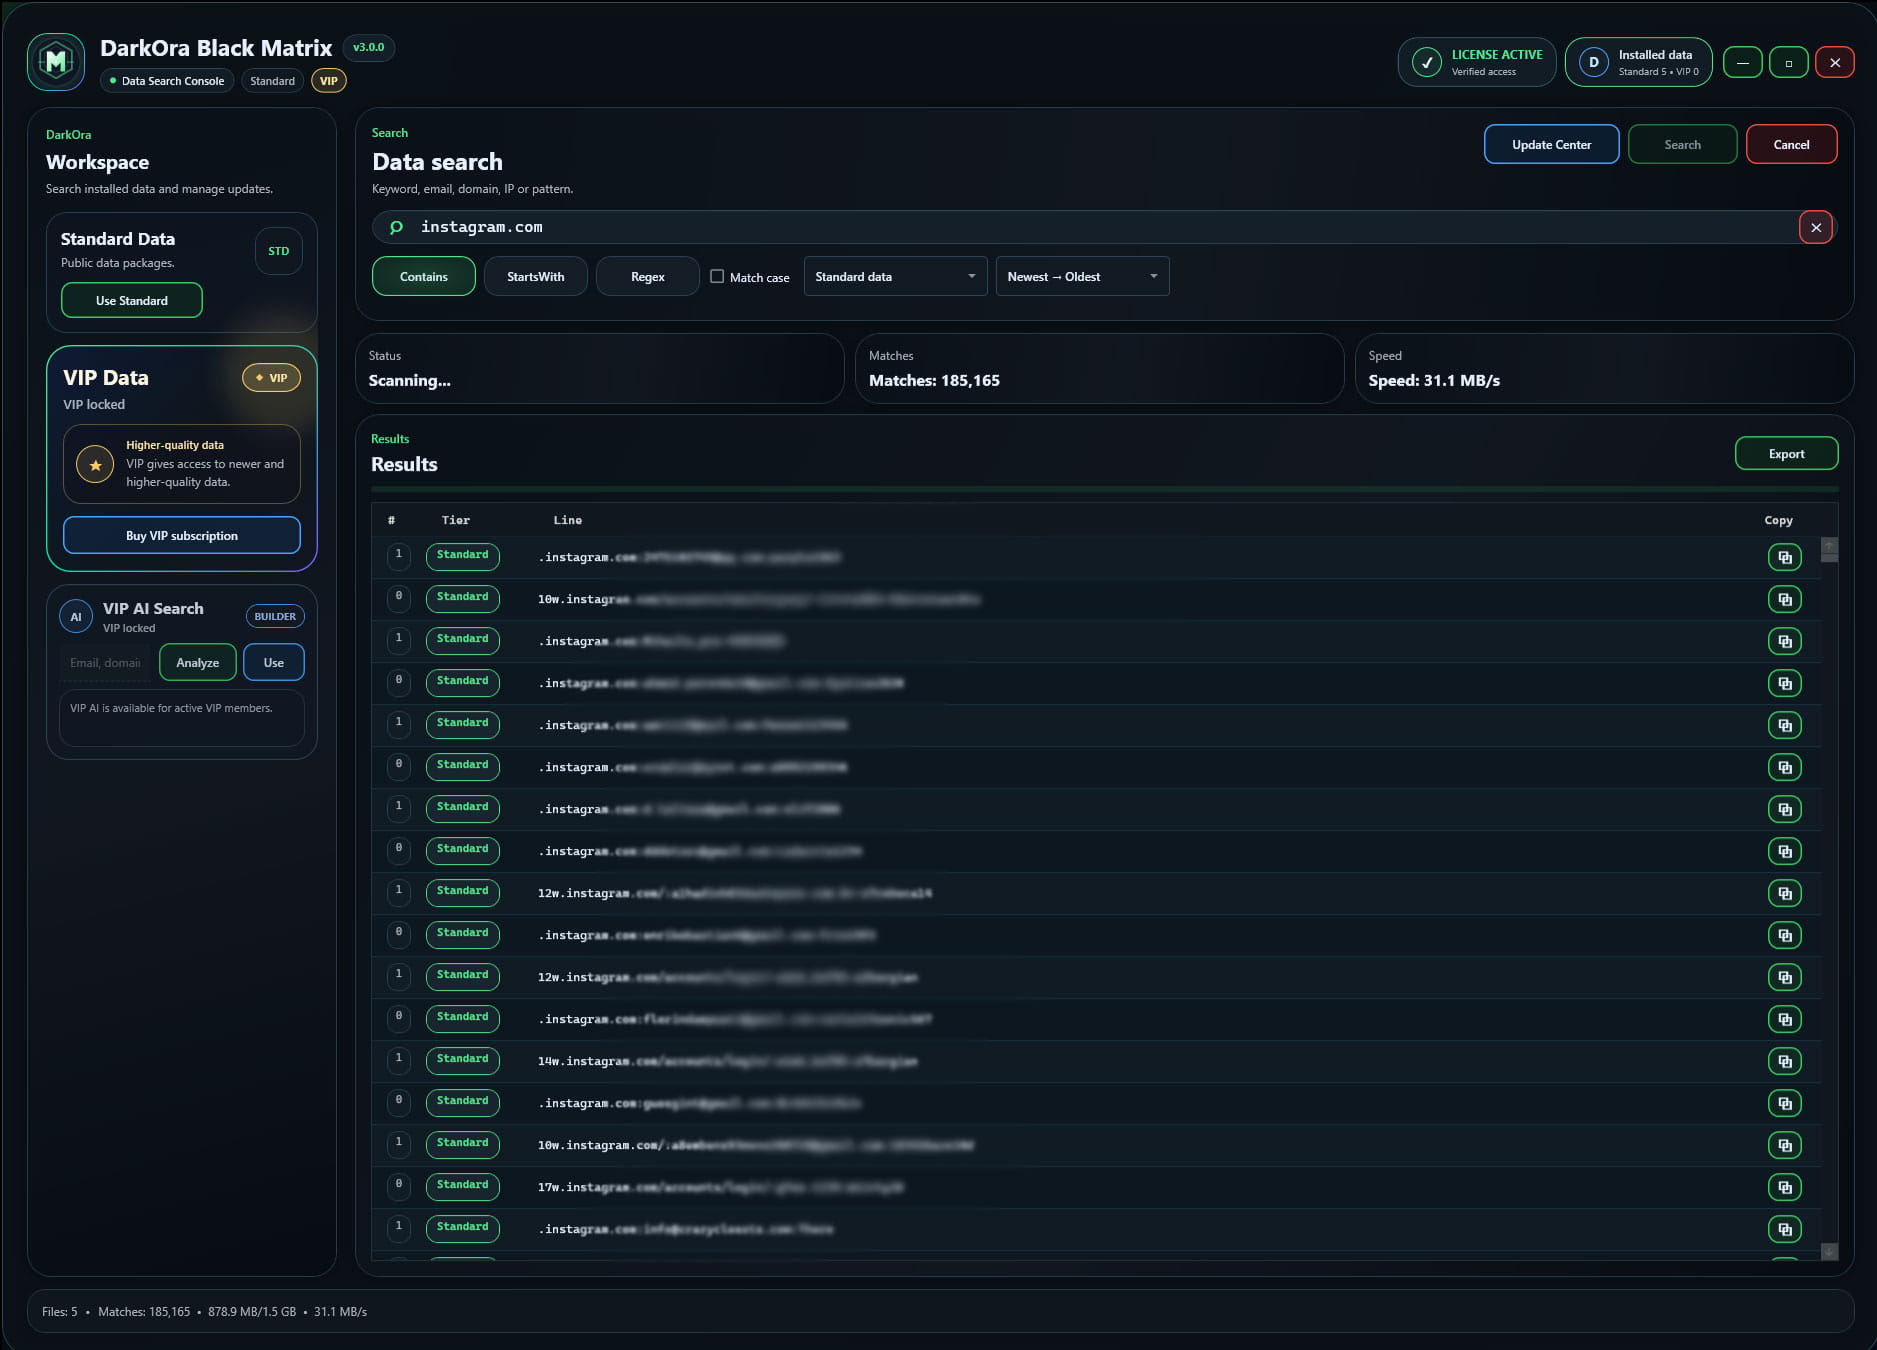Image resolution: width=1877 pixels, height=1350 pixels.
Task: Click the Copy column header
Action: pyautogui.click(x=1778, y=520)
